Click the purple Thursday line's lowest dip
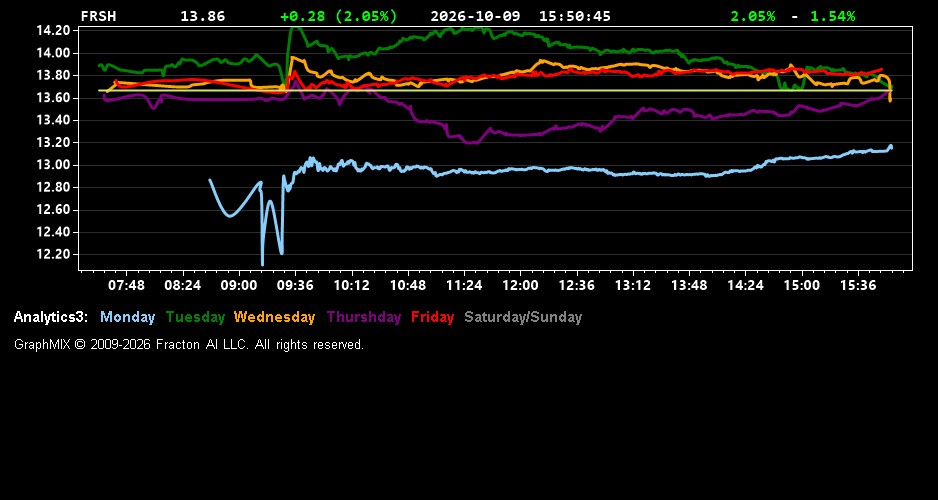Image resolution: width=938 pixels, height=500 pixels. [472, 142]
